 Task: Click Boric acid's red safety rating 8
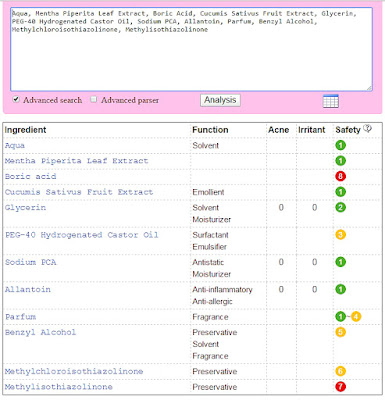[340, 176]
